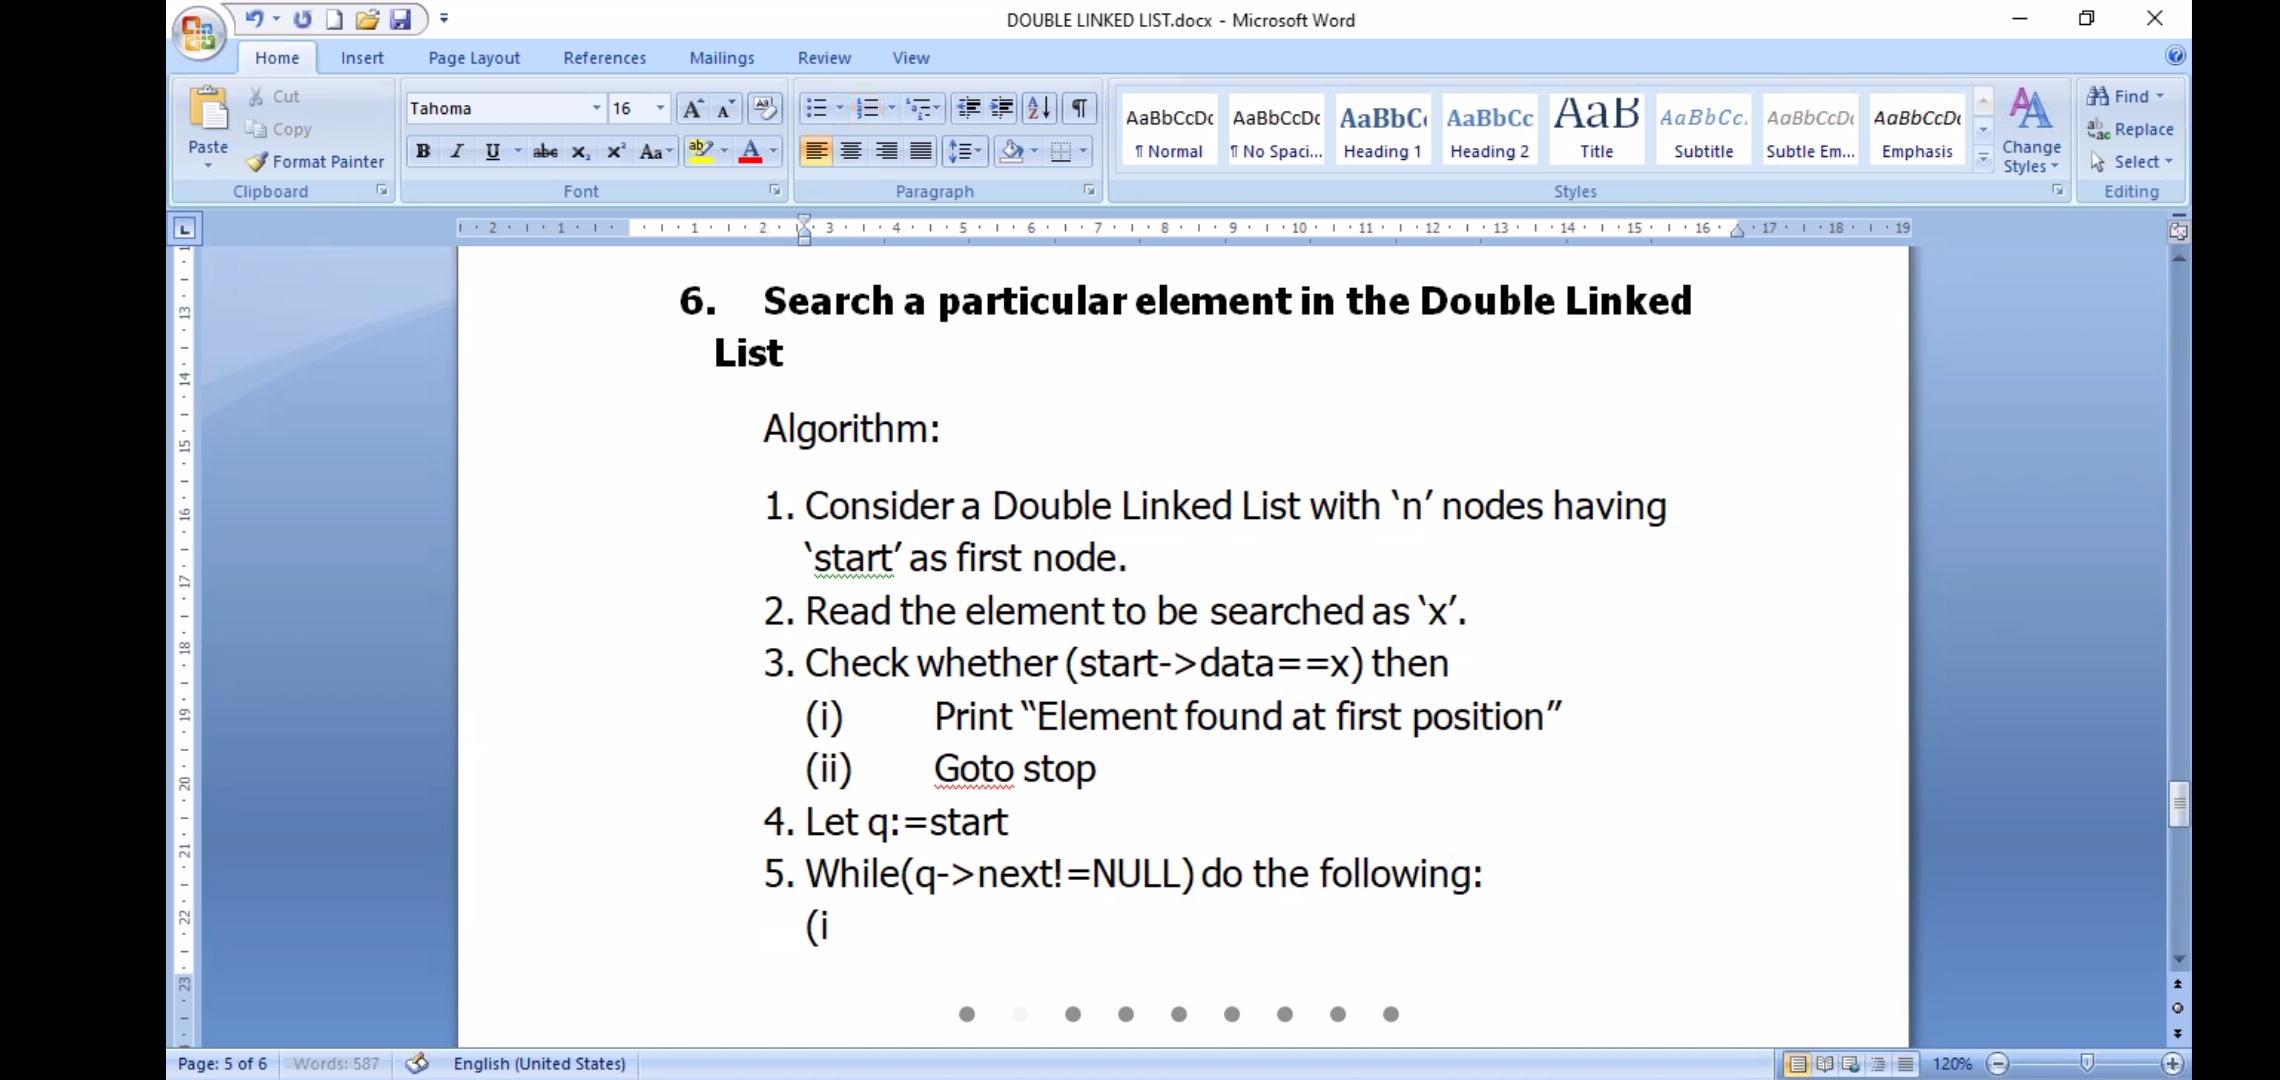Screen dimensions: 2280x1080
Task: Open the font size dropdown
Action: [x=660, y=108]
